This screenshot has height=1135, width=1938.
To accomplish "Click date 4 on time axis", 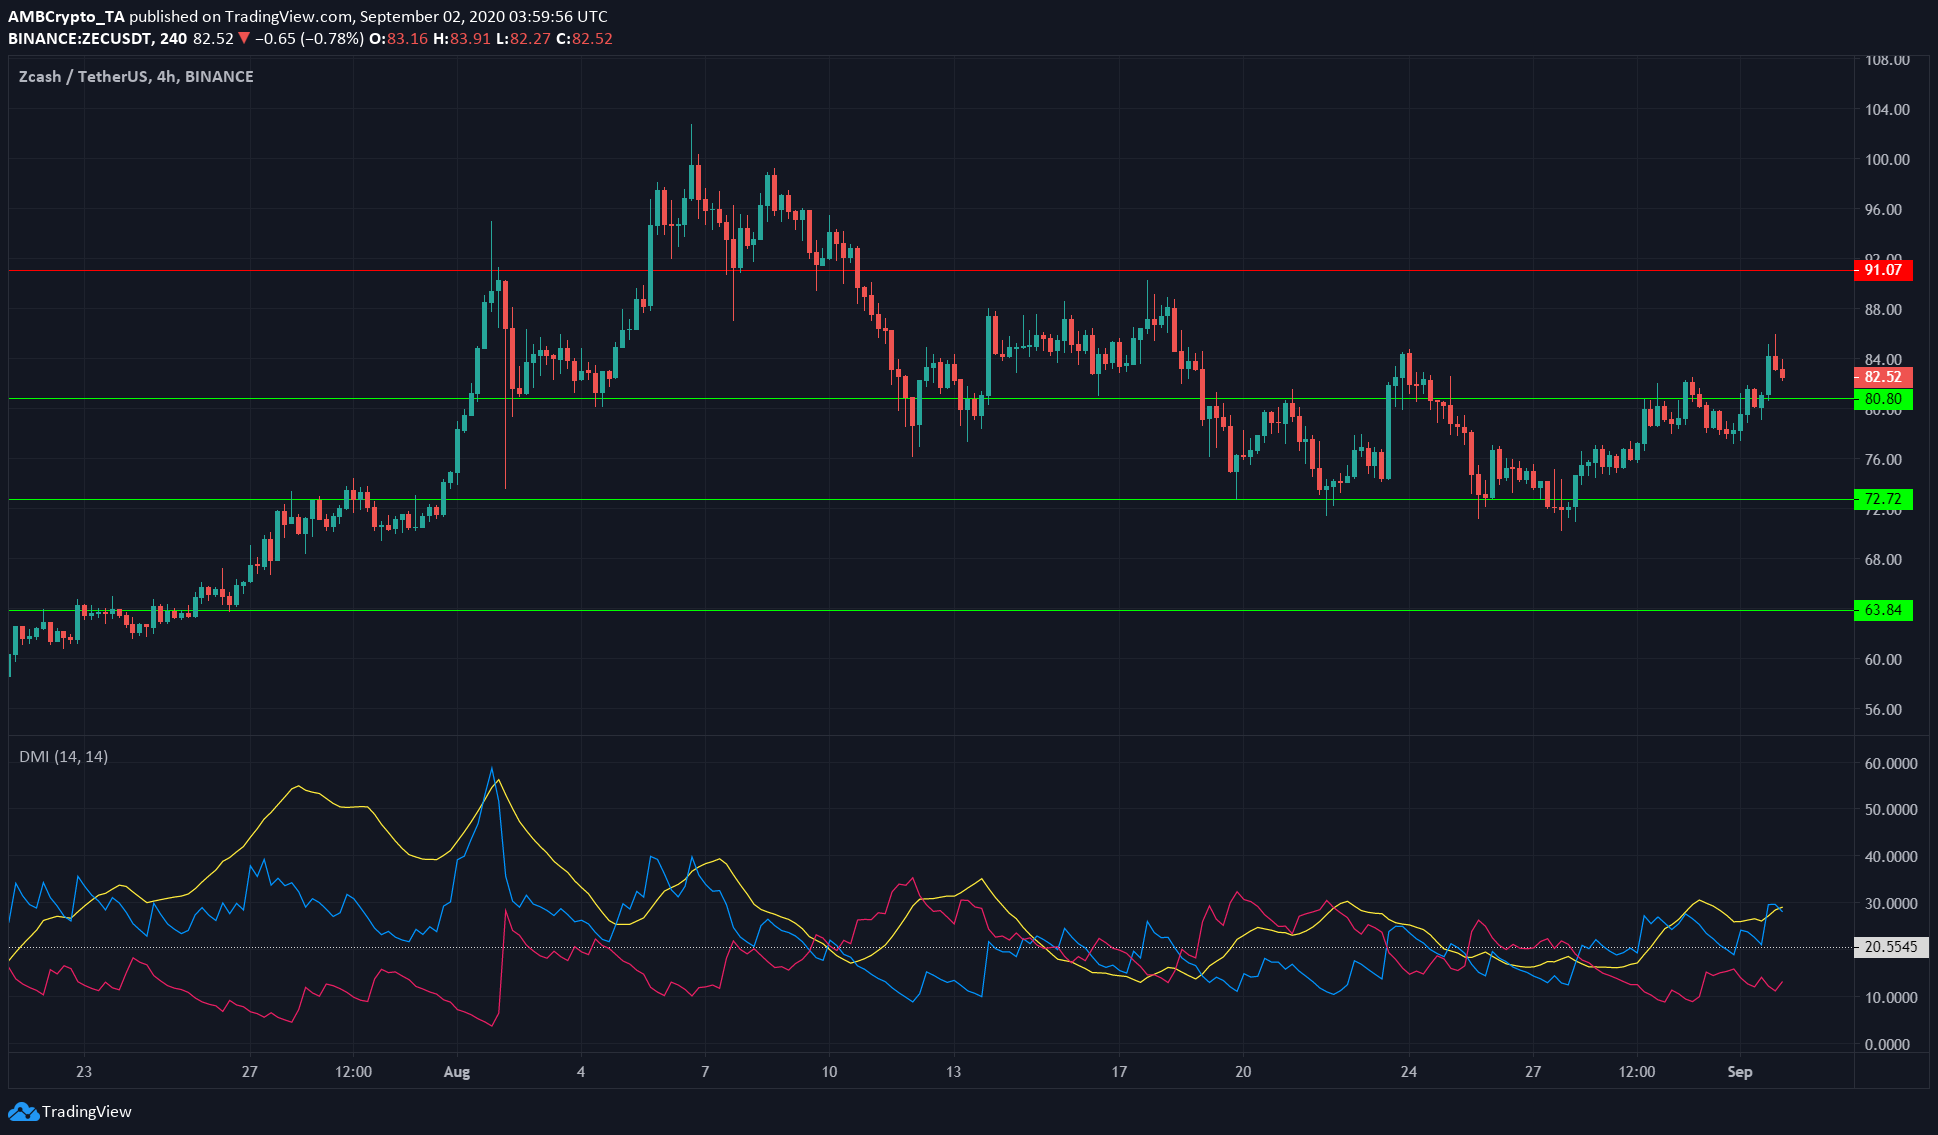I will tap(581, 1072).
